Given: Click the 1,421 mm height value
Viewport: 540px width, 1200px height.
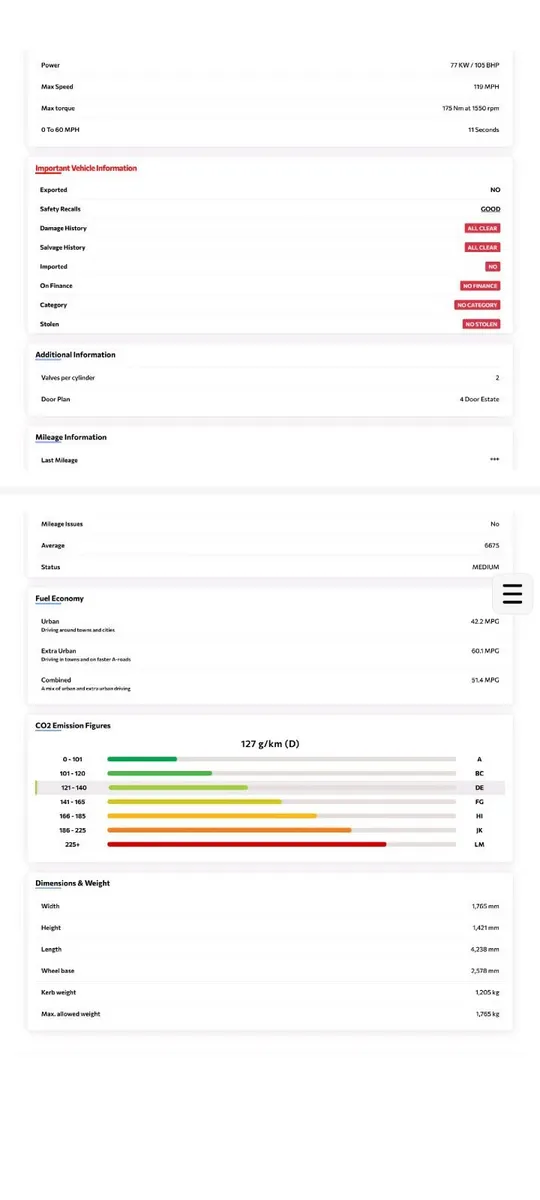Looking at the screenshot, I should click(486, 928).
